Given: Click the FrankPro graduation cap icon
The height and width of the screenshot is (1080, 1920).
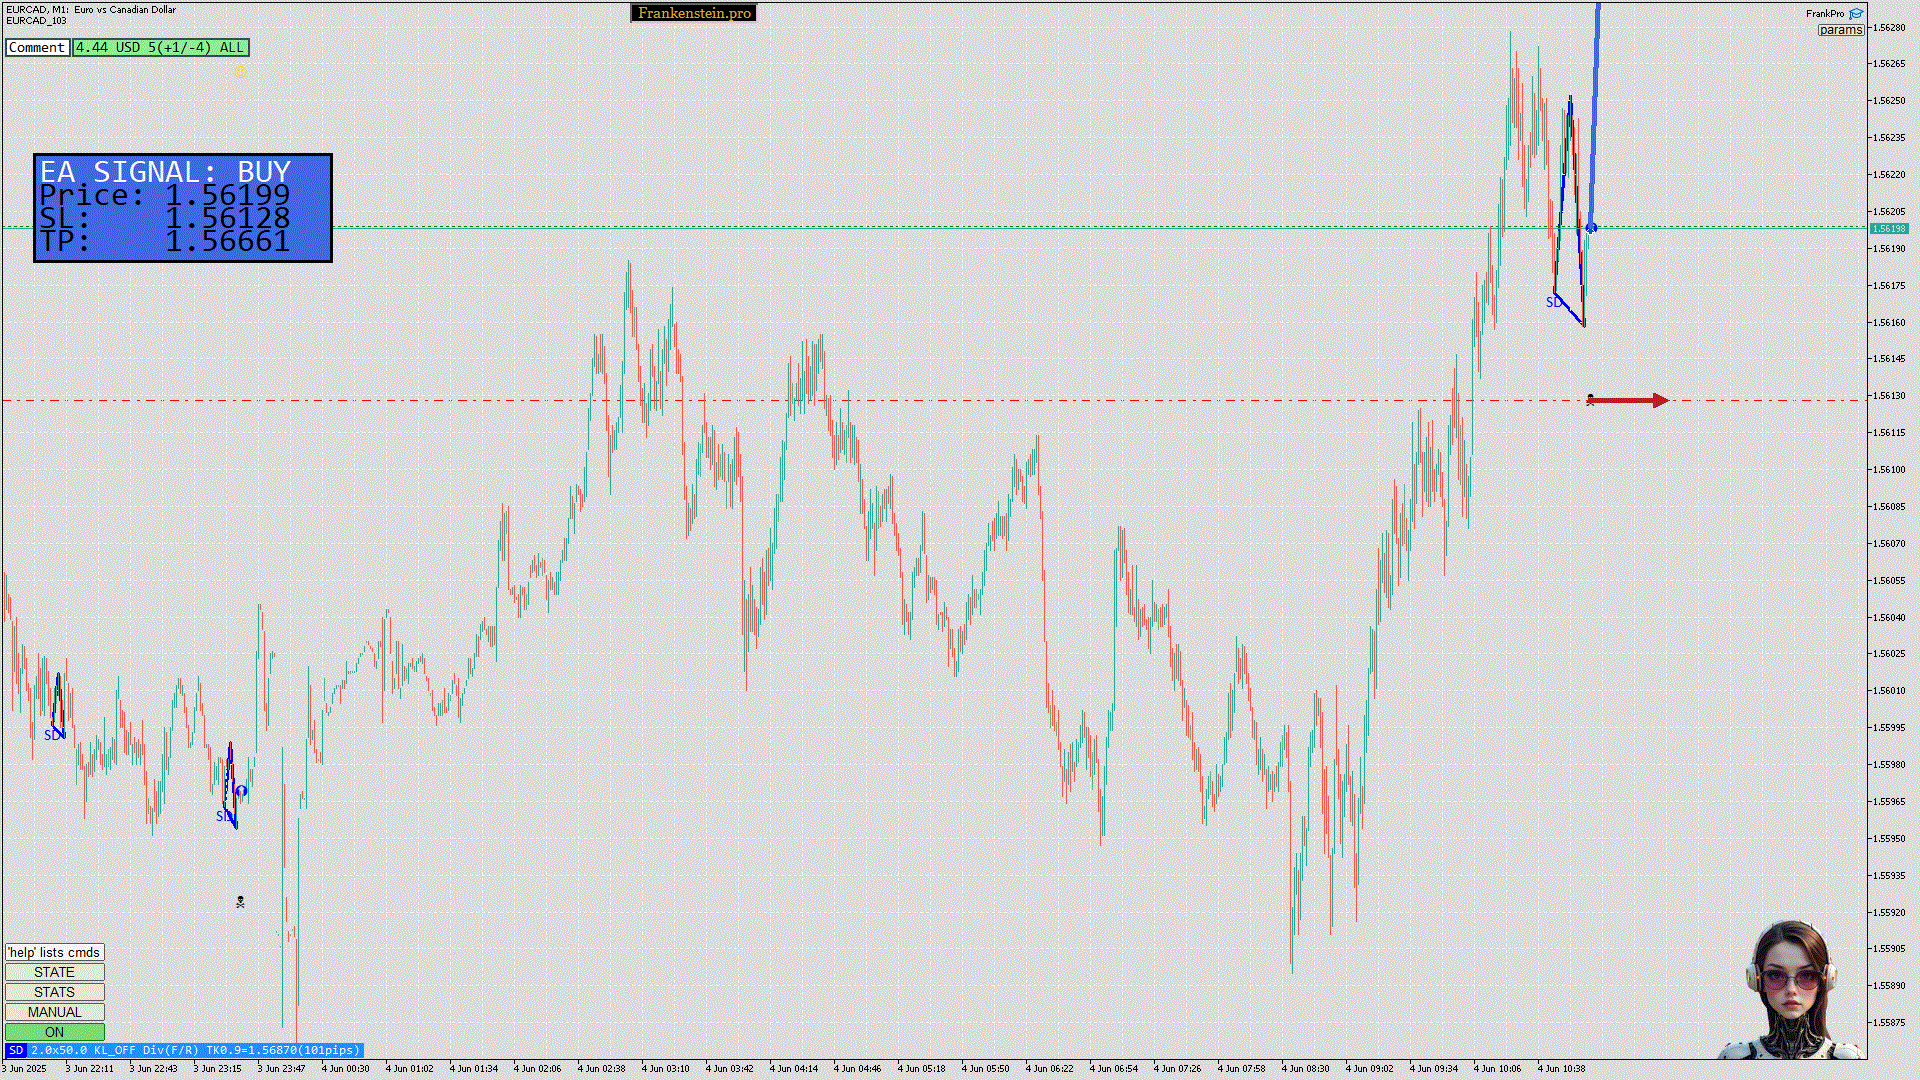Looking at the screenshot, I should point(1856,13).
